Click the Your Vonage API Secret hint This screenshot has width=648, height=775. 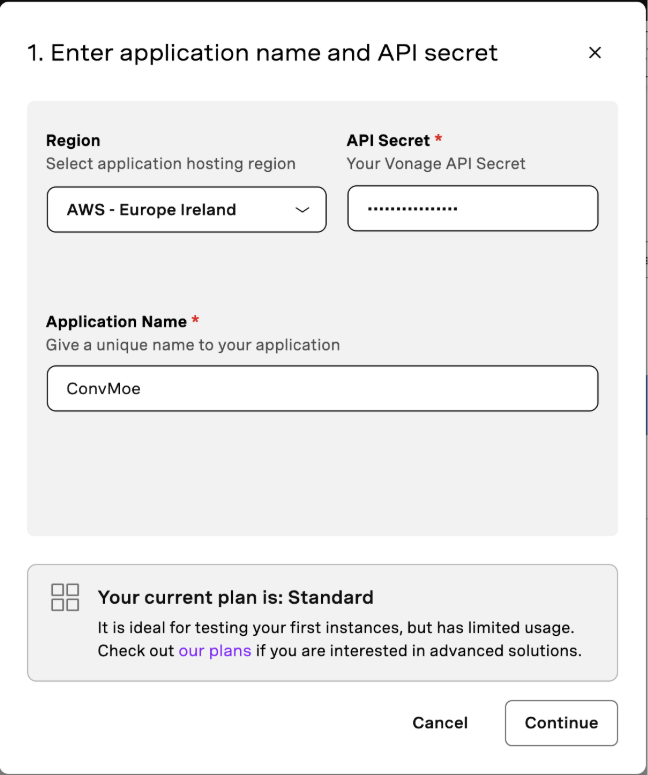[436, 164]
